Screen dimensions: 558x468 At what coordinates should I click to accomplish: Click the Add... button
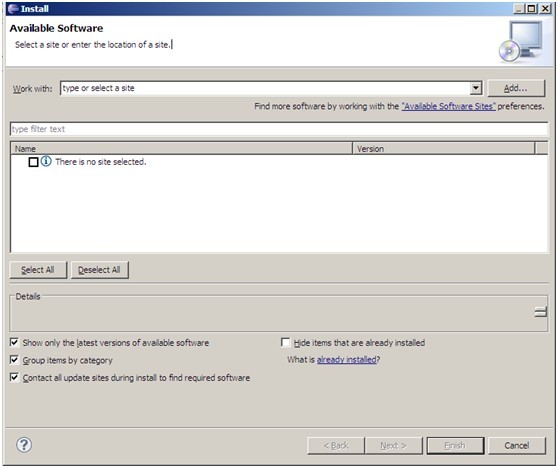516,88
